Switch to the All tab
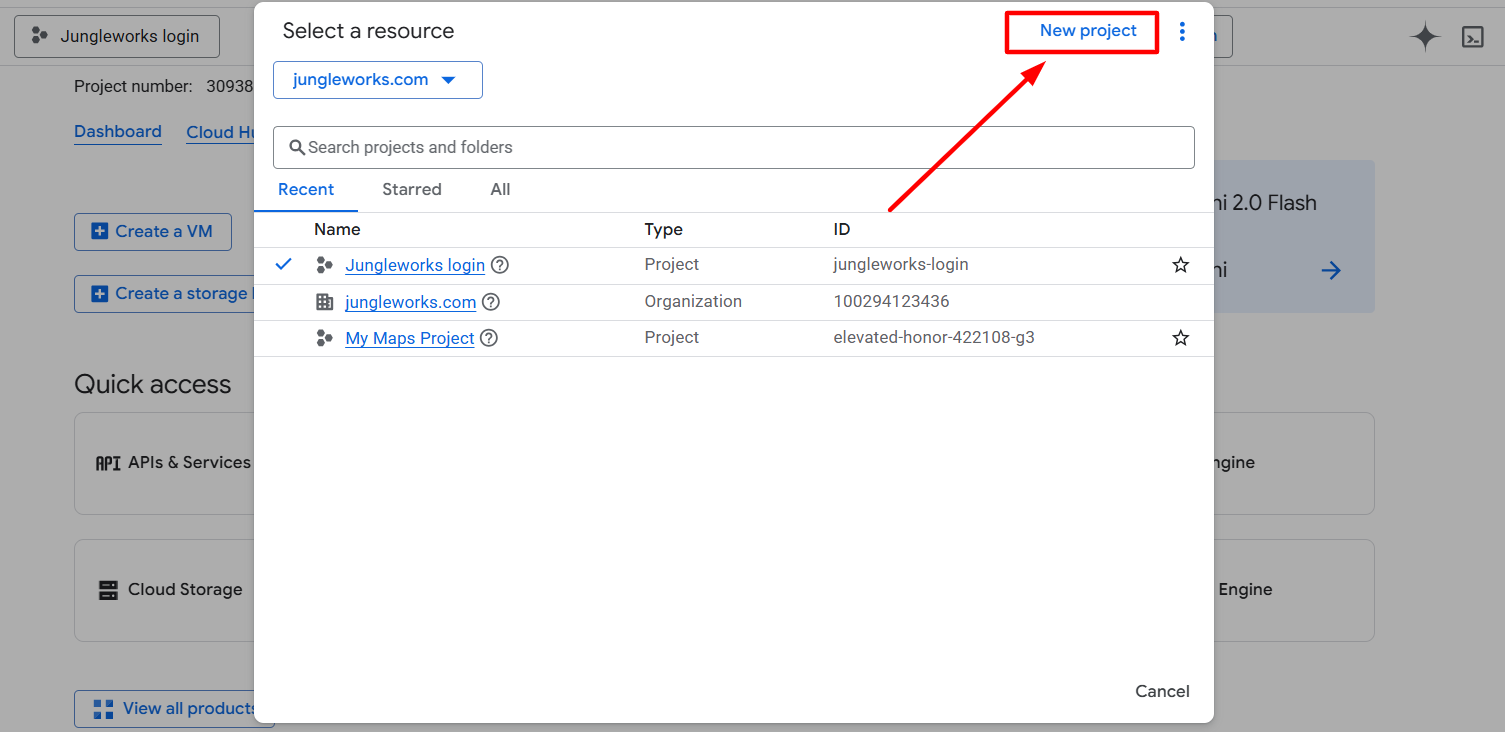 pos(501,189)
